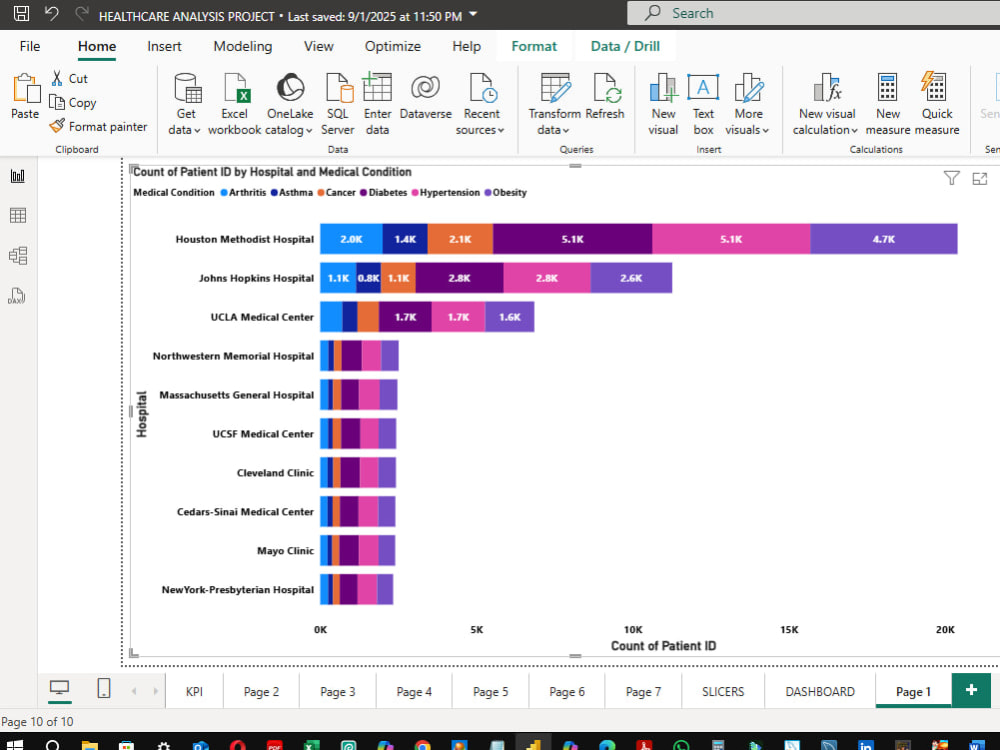Paste from clipboard

click(26, 96)
